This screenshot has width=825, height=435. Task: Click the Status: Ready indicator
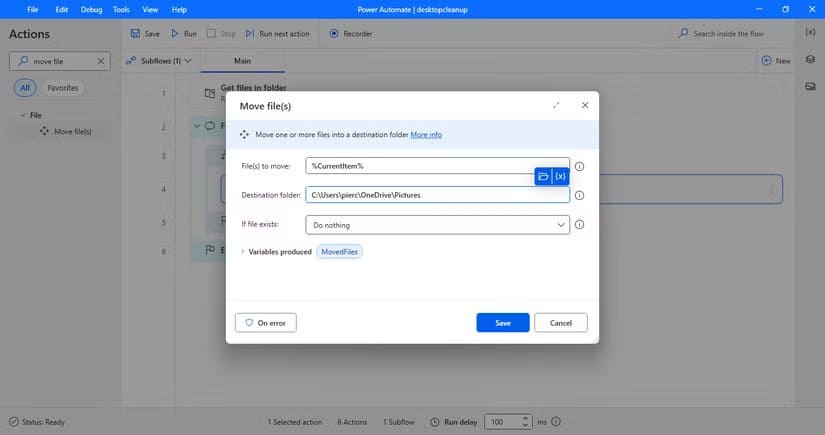37,422
